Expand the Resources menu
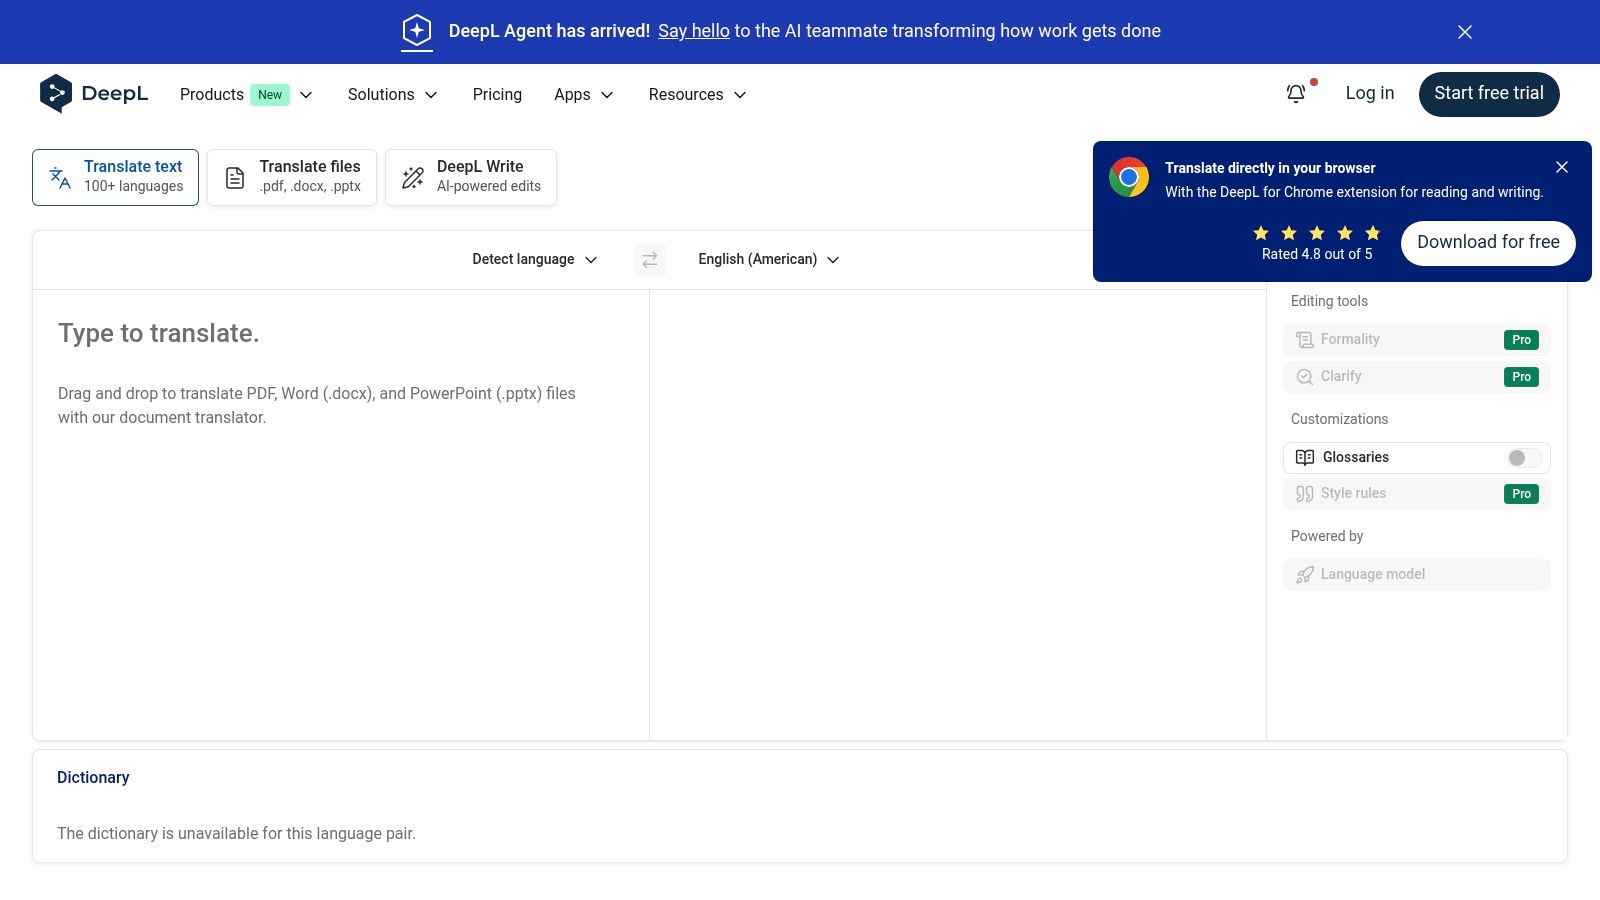Image resolution: width=1600 pixels, height=900 pixels. coord(697,95)
